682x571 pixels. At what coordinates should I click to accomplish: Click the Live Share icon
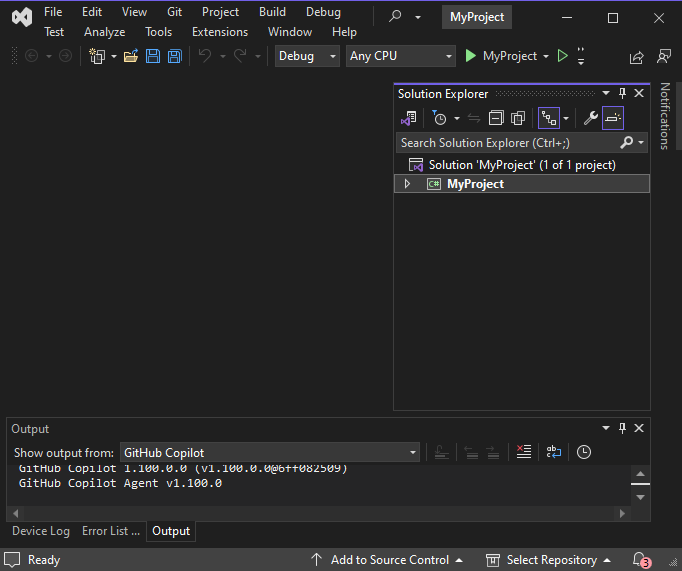(636, 57)
